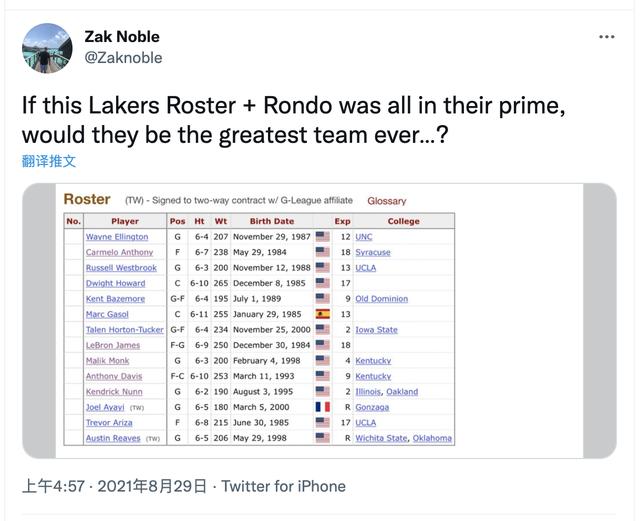Click the Glossary link in the roster
640x521 pixels.
pos(386,201)
